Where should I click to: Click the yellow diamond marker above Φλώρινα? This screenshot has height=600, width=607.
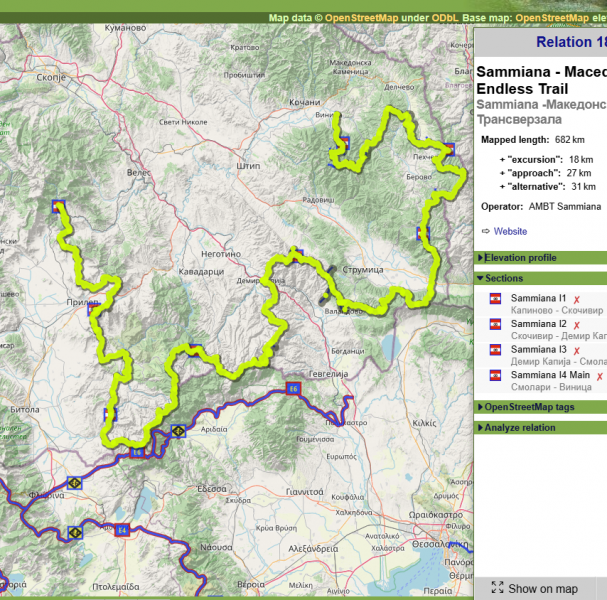coord(74,483)
